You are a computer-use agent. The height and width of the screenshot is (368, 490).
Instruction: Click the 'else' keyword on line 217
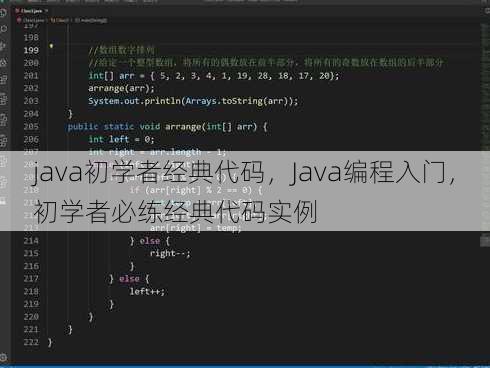click(x=129, y=279)
